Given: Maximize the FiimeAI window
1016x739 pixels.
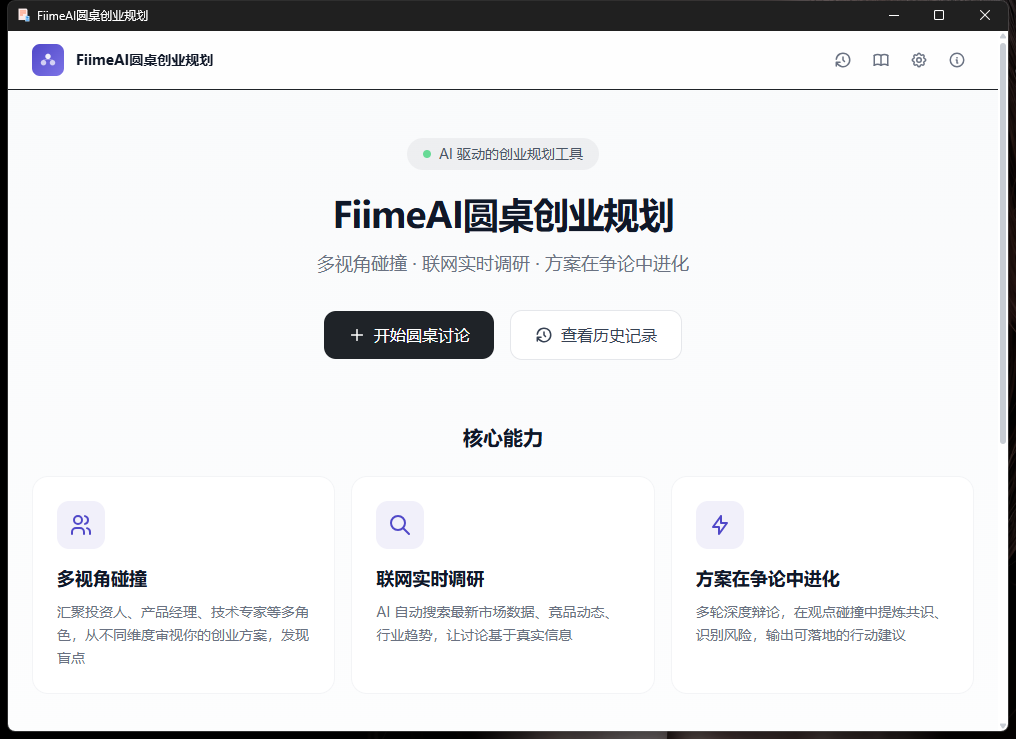Looking at the screenshot, I should (939, 15).
